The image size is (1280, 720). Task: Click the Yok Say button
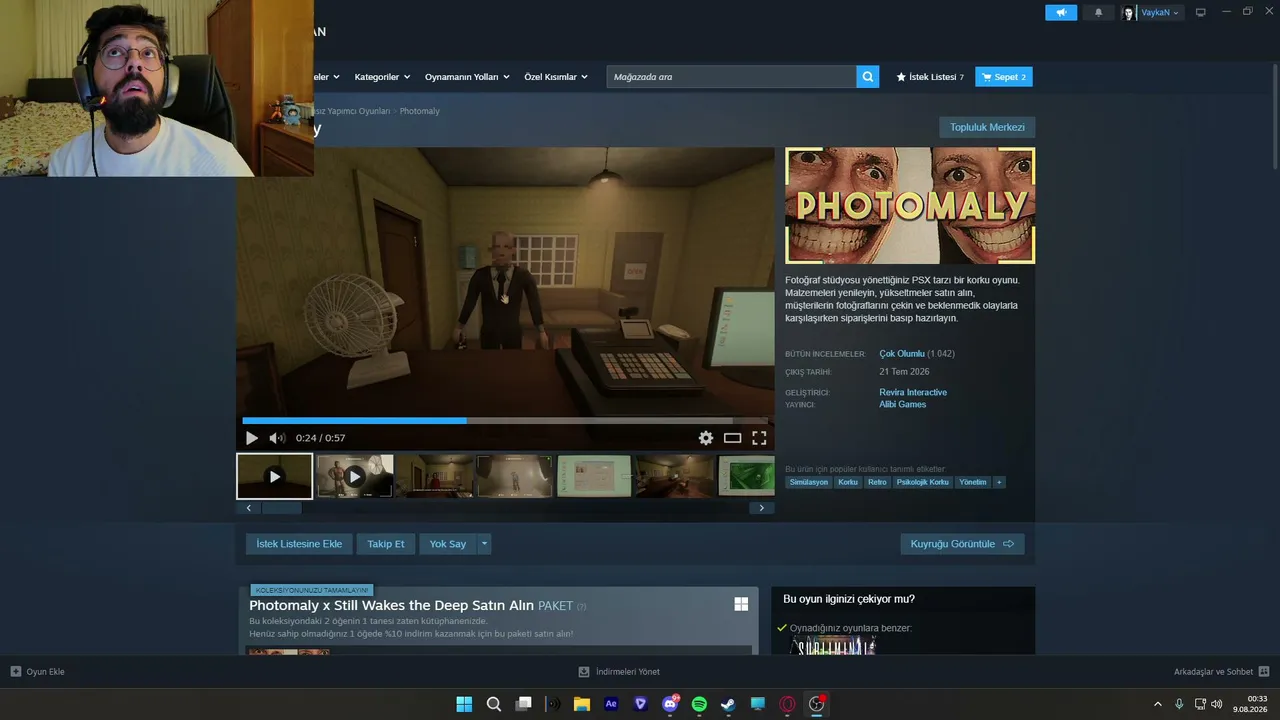click(448, 544)
